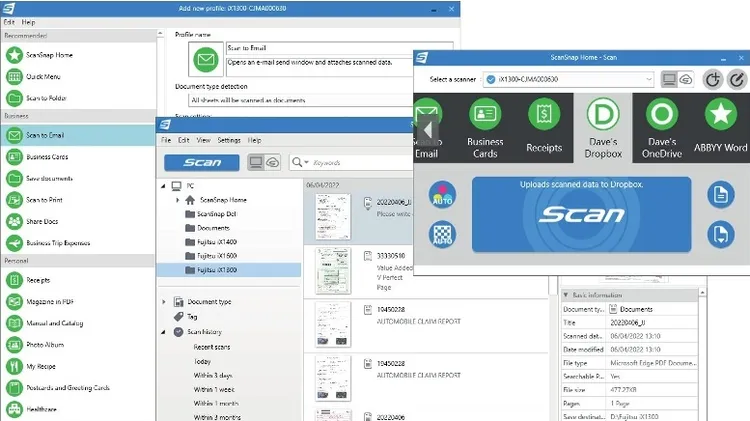This screenshot has height=421, width=750.
Task: Show scans from Today in history
Action: click(x=202, y=362)
